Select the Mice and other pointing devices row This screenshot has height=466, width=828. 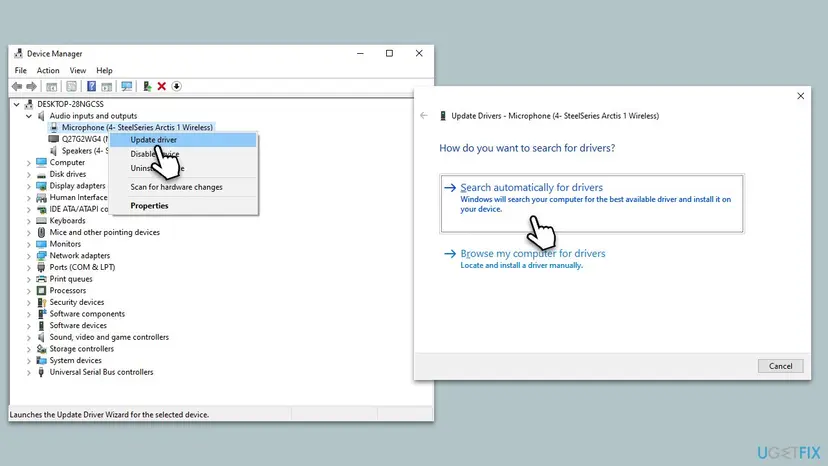pyautogui.click(x=105, y=232)
